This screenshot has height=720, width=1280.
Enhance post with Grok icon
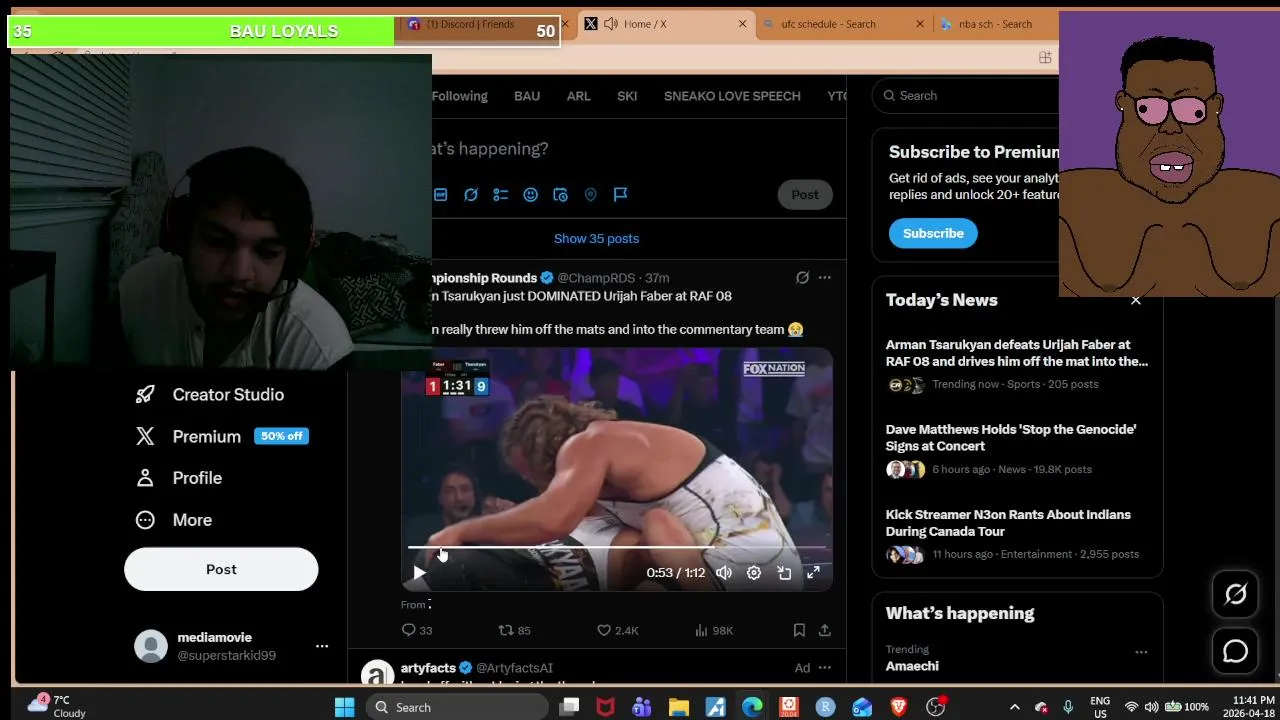(471, 195)
